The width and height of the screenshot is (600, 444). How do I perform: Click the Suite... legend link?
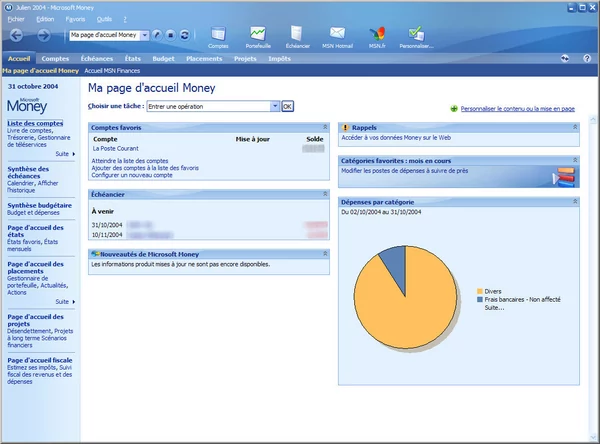tap(494, 308)
